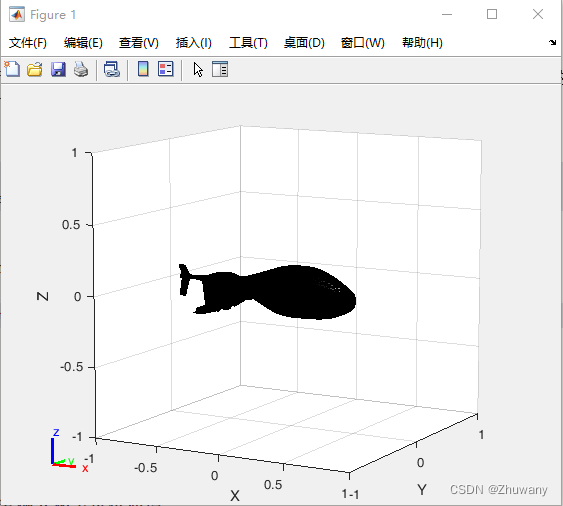Open the 桌面(D) menu

304,43
